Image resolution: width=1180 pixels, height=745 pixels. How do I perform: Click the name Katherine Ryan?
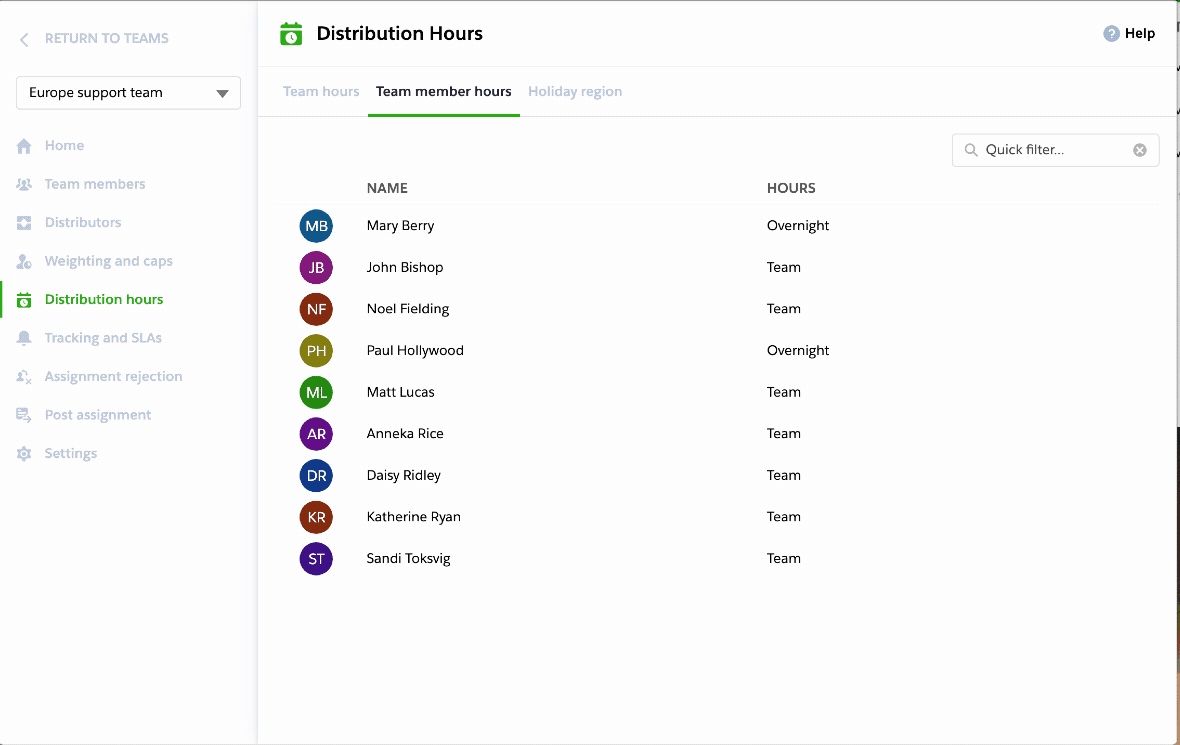413,517
